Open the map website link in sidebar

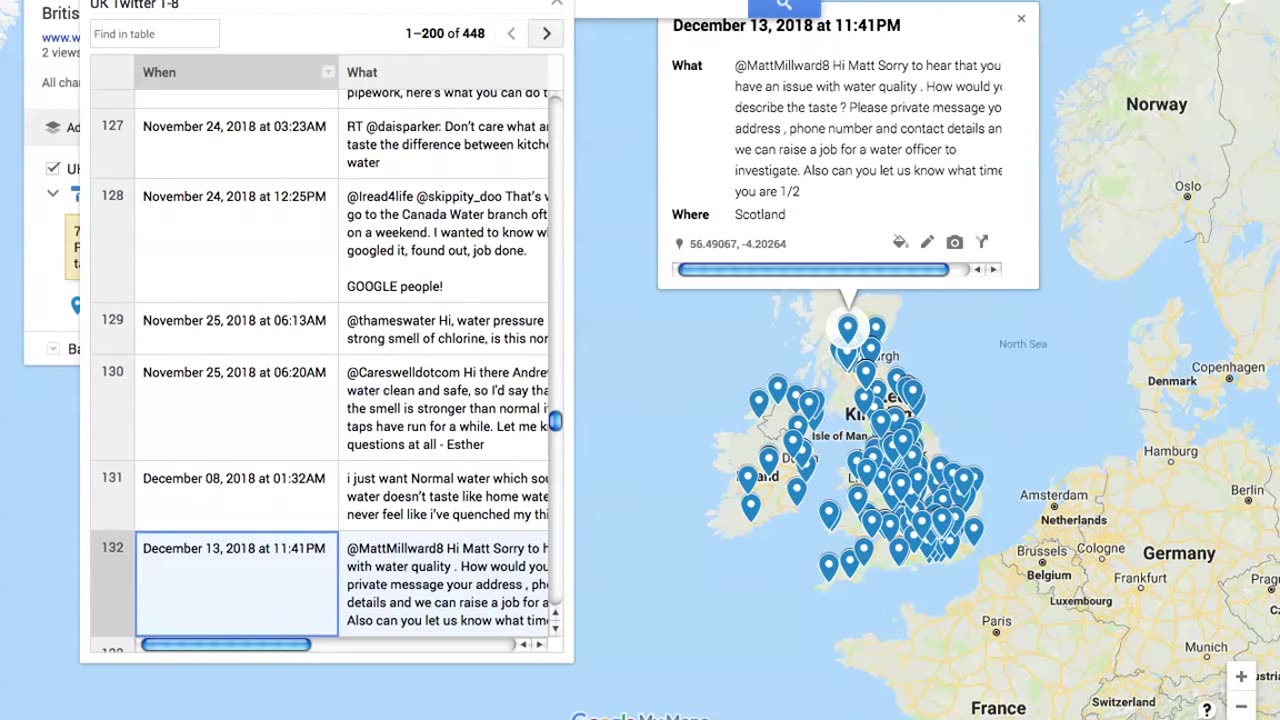pos(60,38)
